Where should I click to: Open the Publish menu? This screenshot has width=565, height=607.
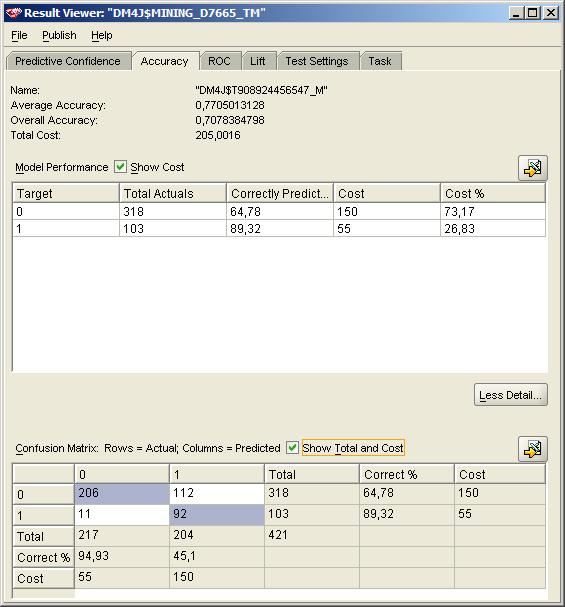pos(59,35)
